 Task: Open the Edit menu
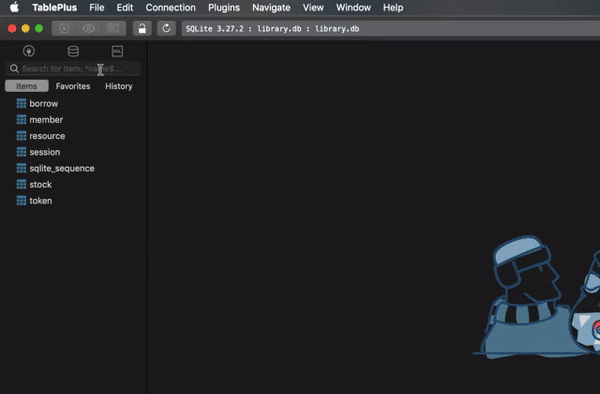click(x=125, y=8)
